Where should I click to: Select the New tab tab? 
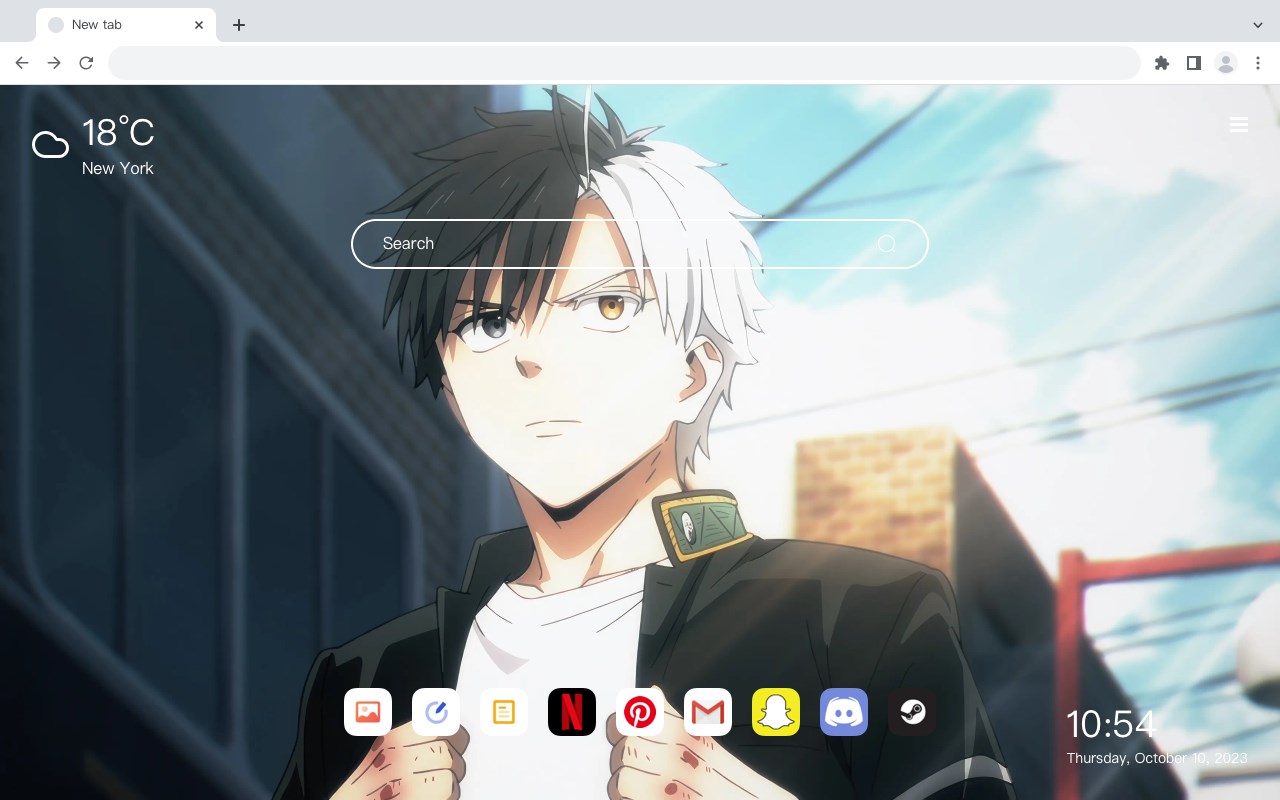[x=126, y=25]
